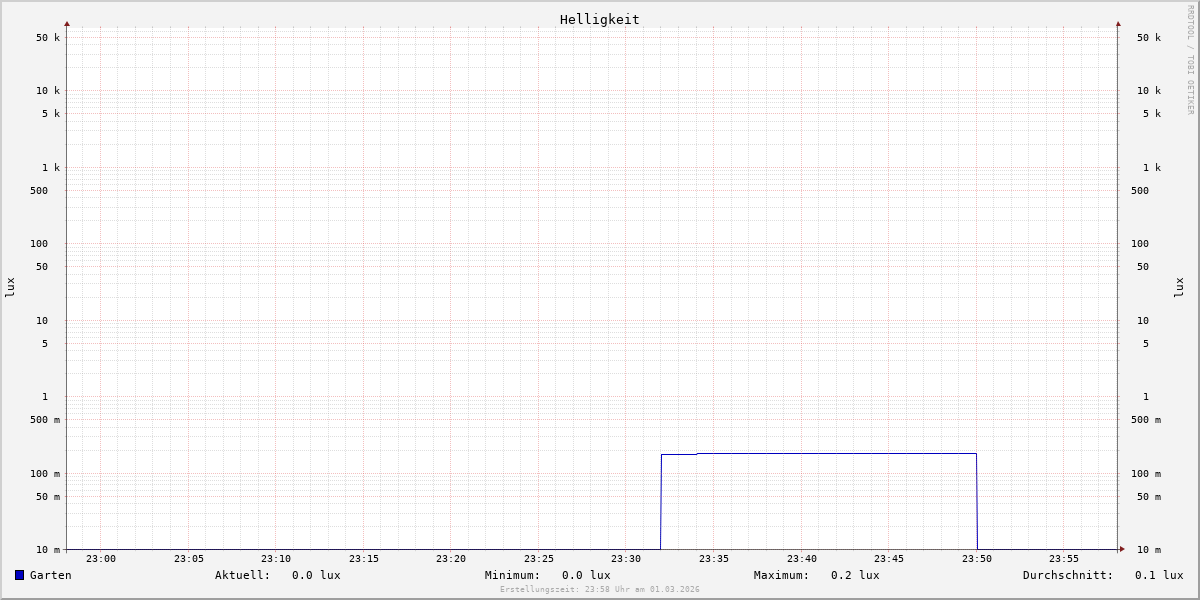Click the 1 k label on right axis
Screen dimensions: 1200x600
(1152, 168)
